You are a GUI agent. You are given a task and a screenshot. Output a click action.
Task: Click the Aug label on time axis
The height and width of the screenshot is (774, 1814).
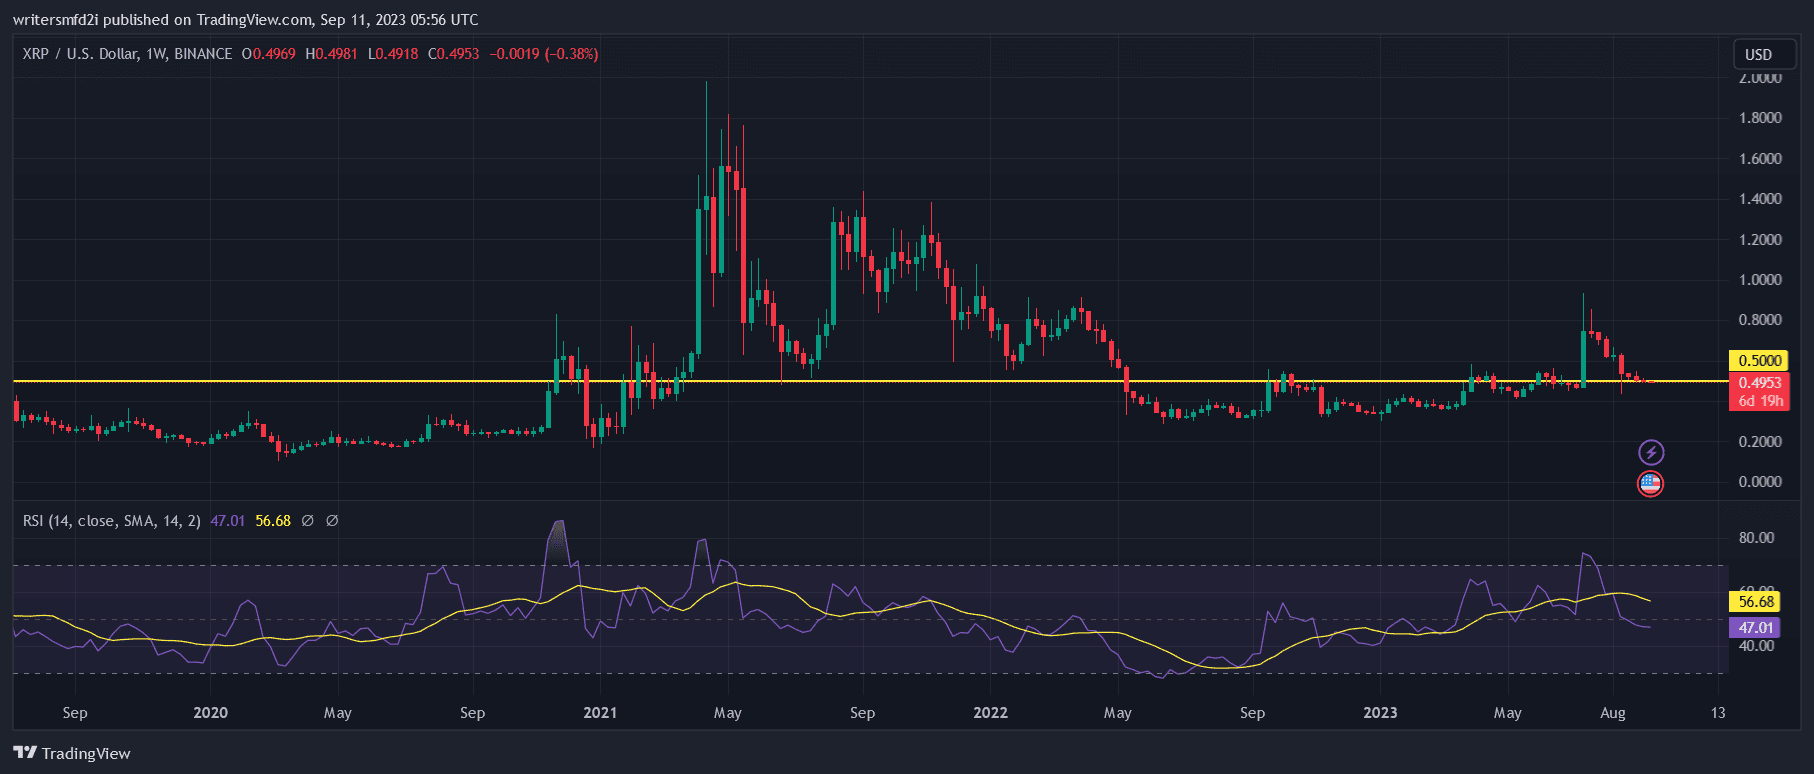click(1612, 713)
